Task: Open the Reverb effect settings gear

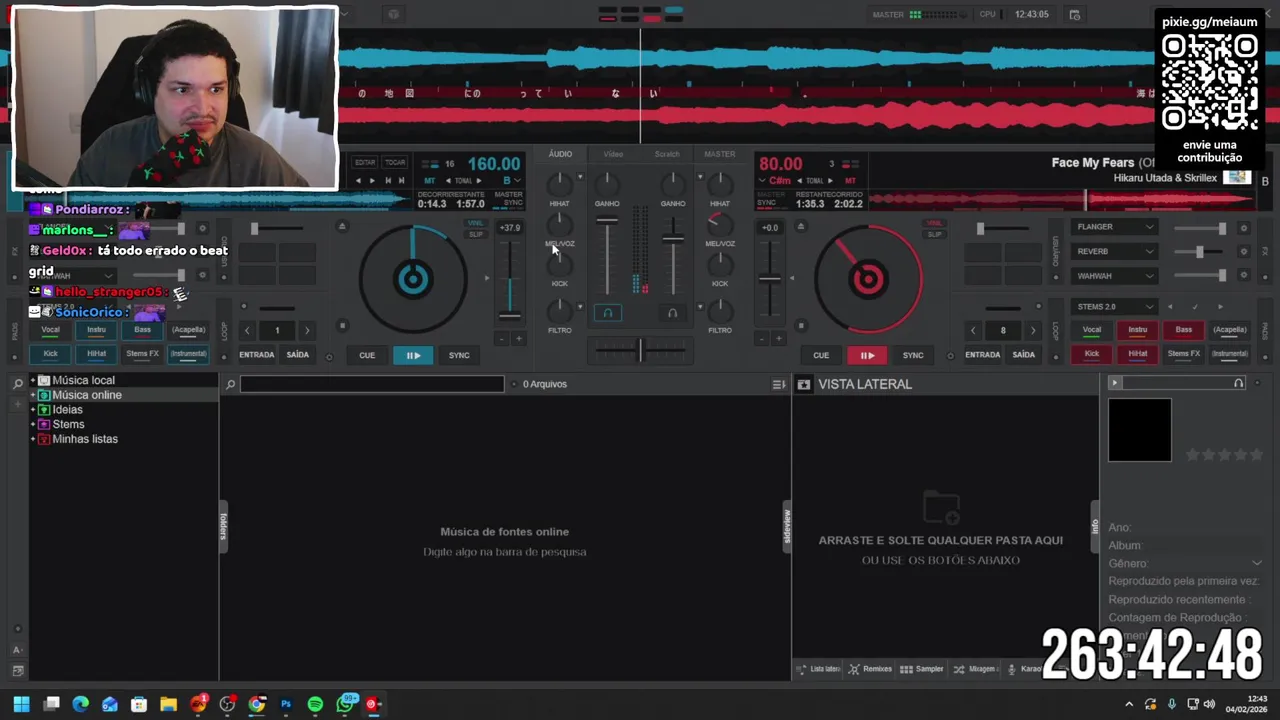Action: pos(1243,252)
